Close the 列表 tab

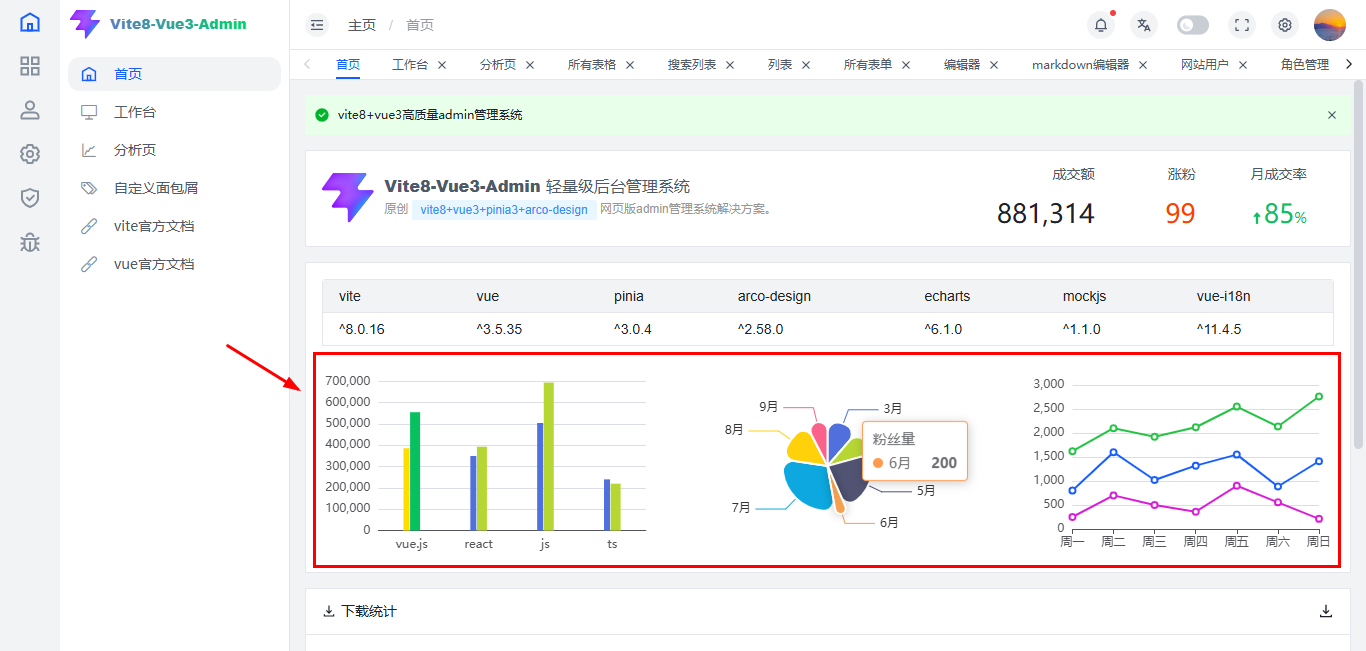(x=806, y=64)
